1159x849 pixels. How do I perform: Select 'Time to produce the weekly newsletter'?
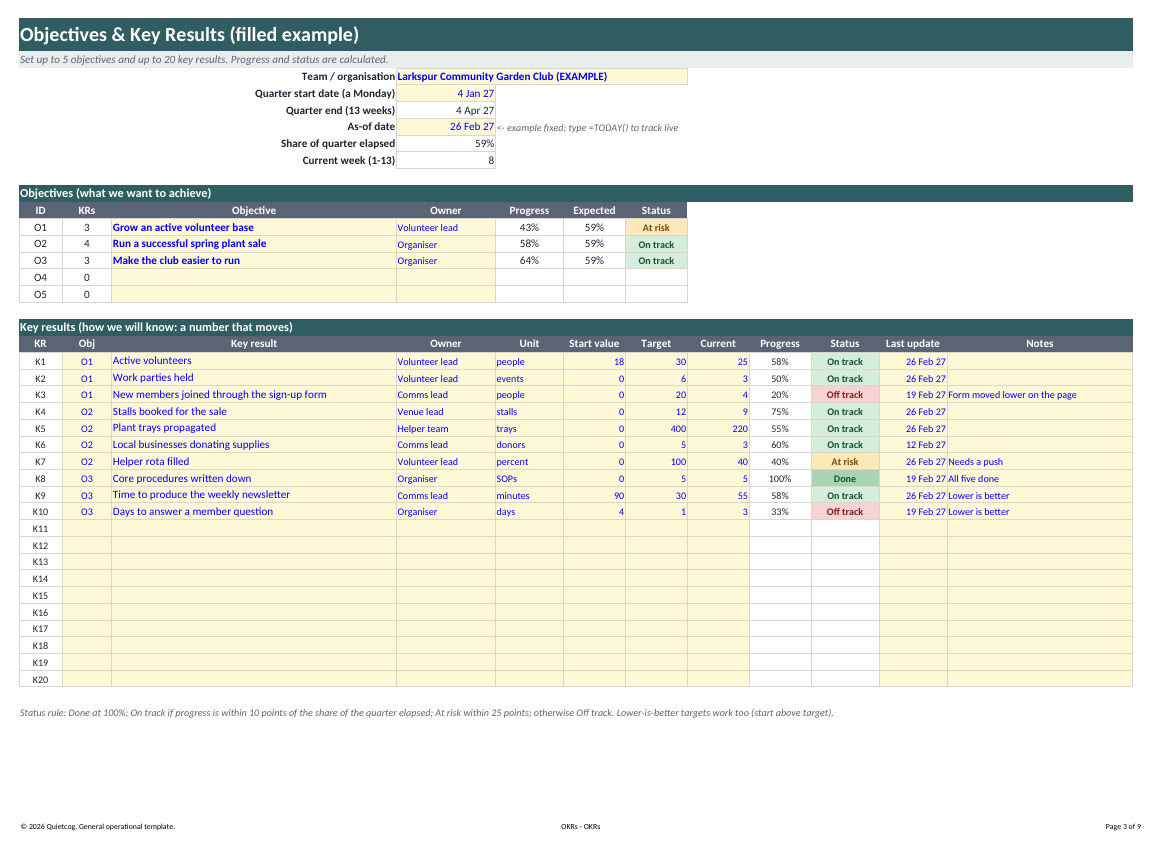tap(254, 495)
